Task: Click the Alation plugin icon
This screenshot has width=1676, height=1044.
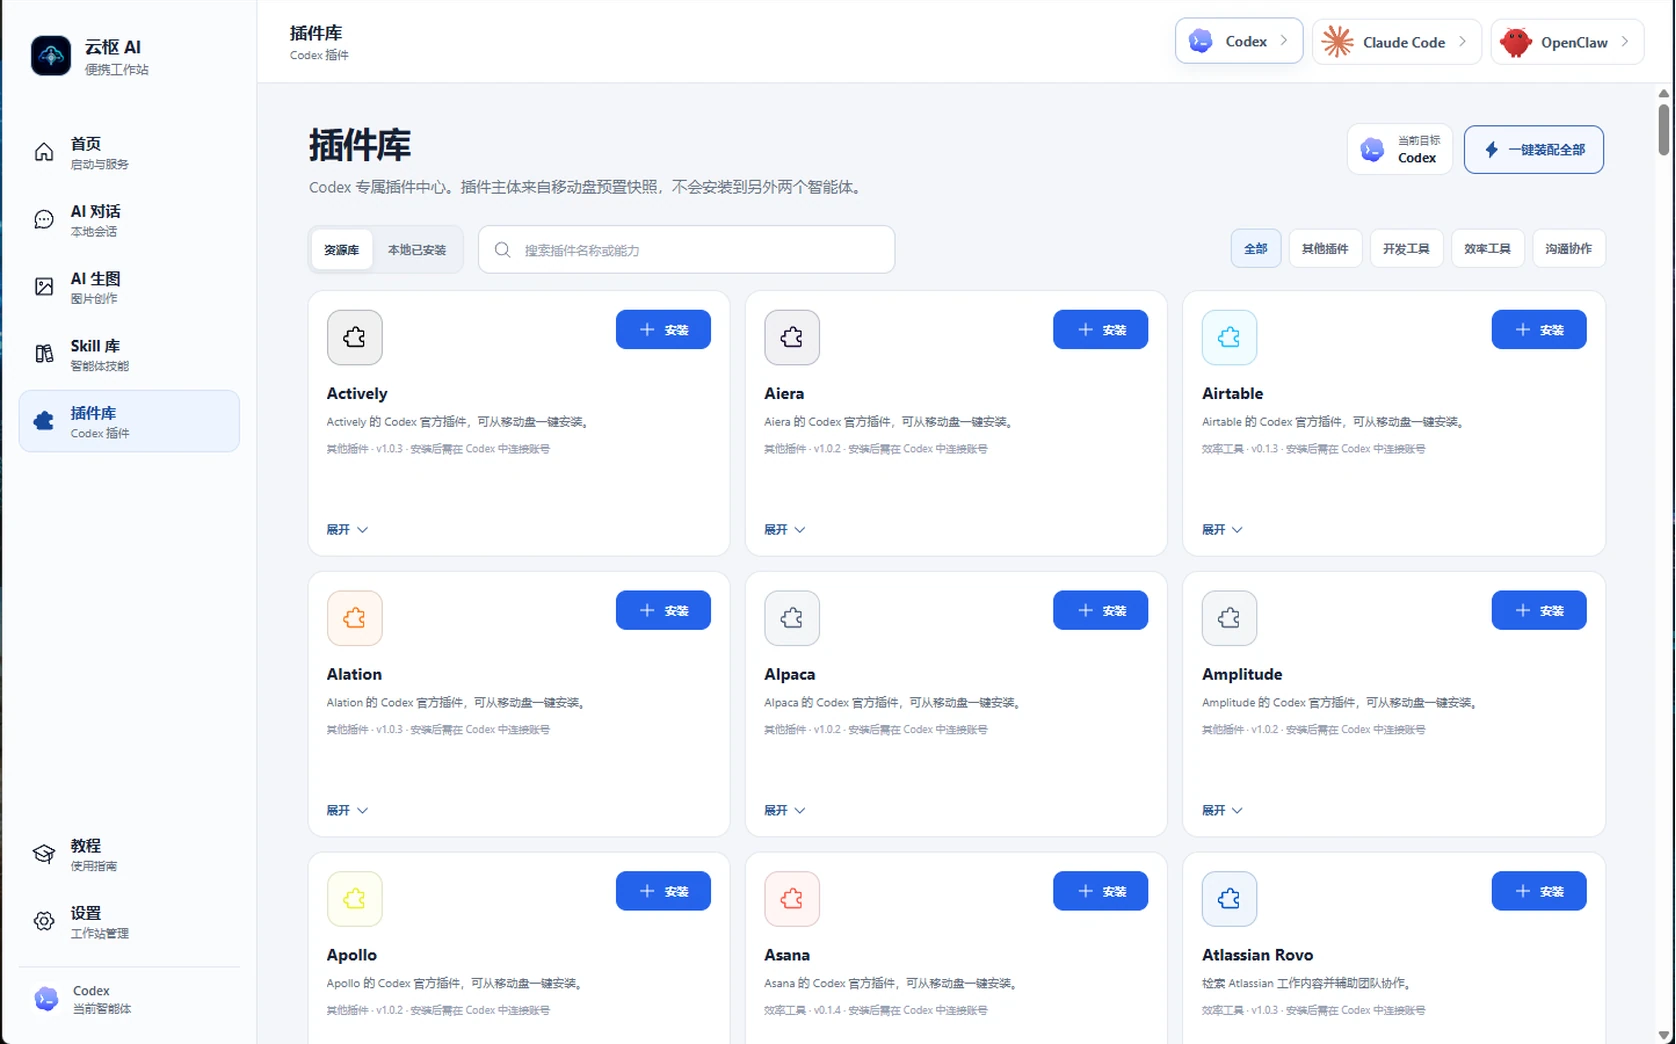Action: pyautogui.click(x=355, y=618)
